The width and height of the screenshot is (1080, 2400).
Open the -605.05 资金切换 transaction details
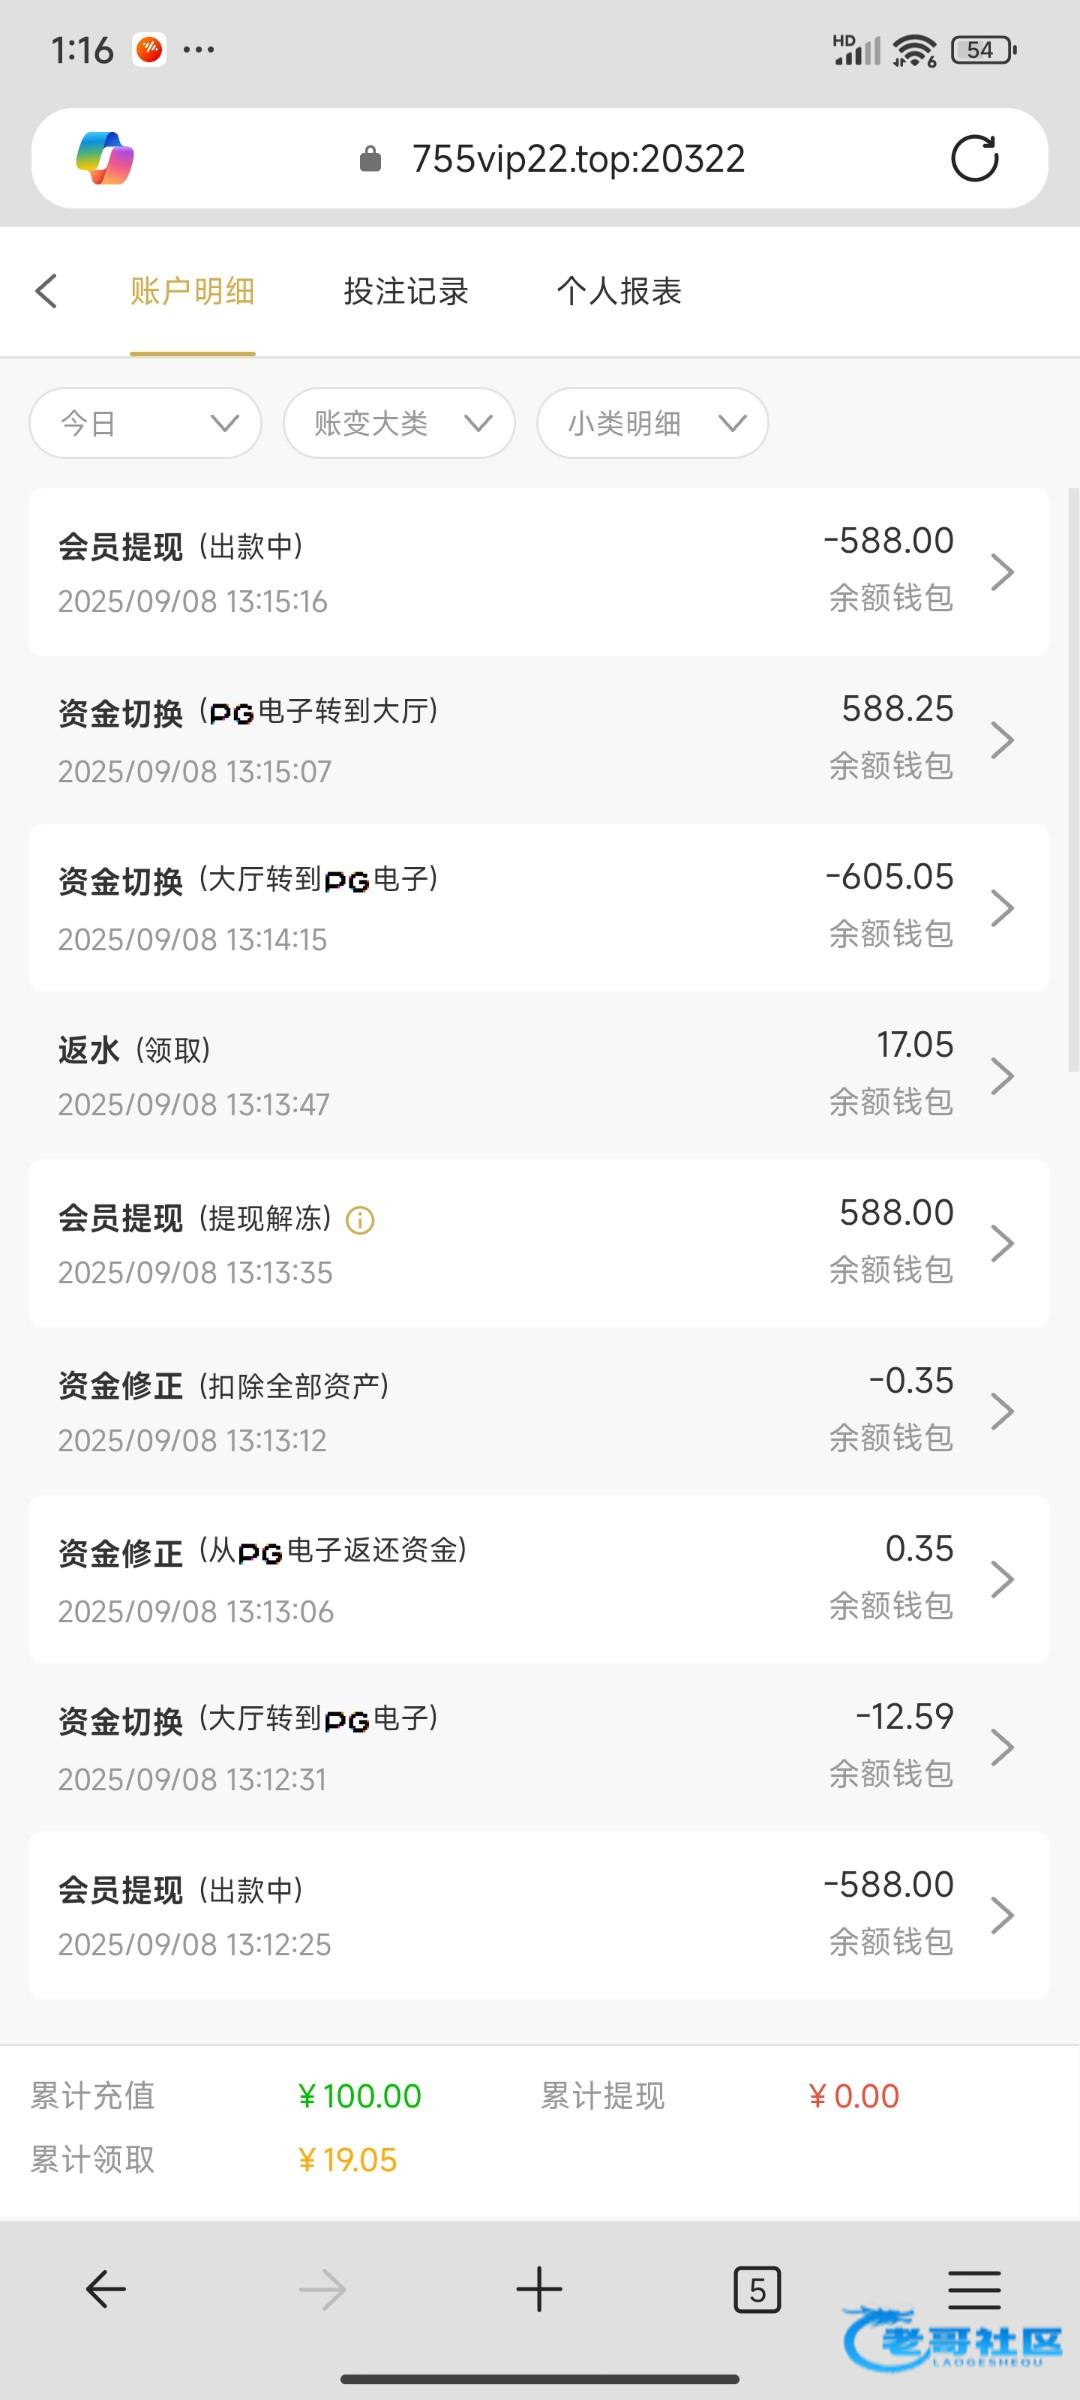[x=539, y=908]
